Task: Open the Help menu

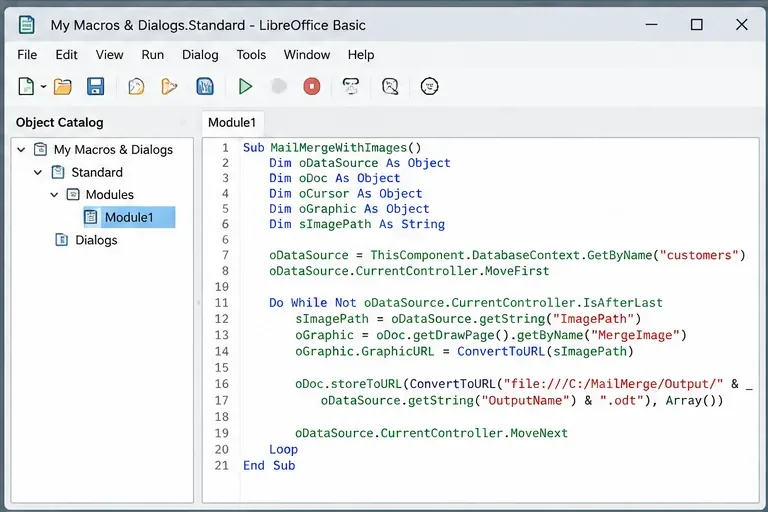Action: [361, 55]
